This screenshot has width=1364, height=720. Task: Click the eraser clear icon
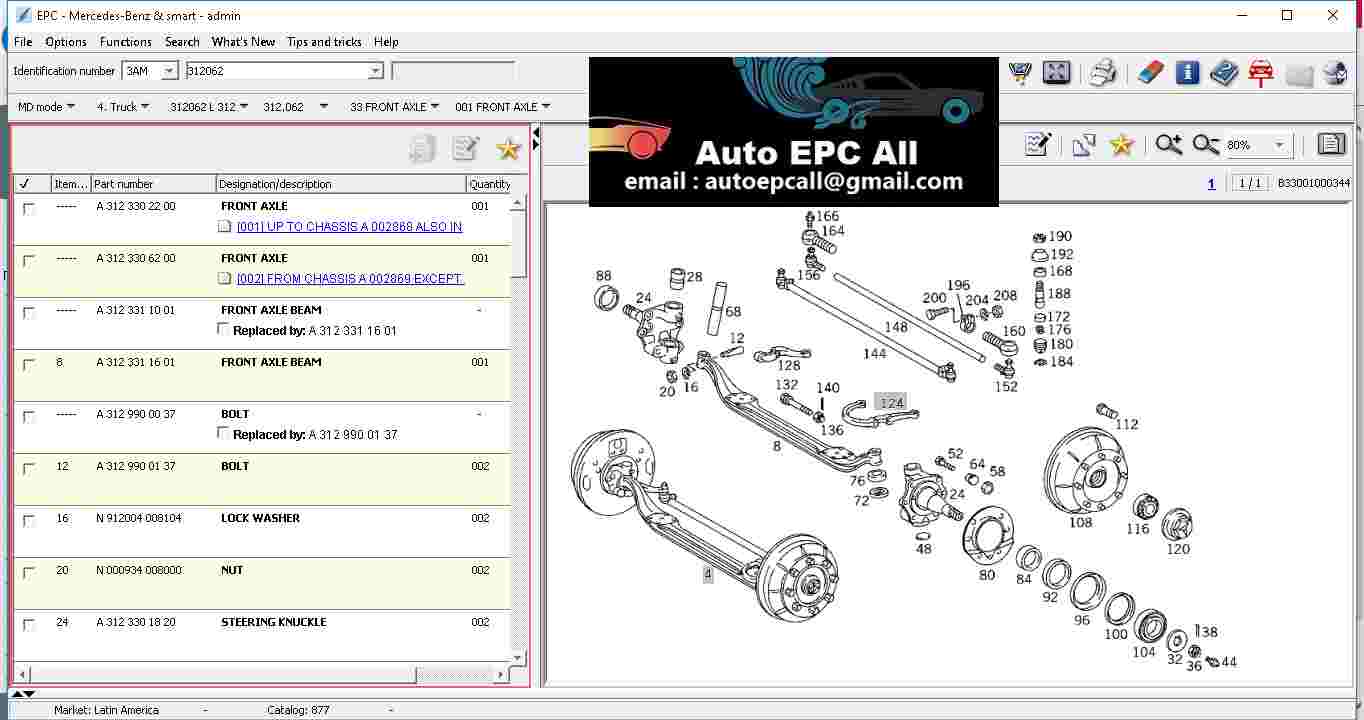click(1151, 73)
